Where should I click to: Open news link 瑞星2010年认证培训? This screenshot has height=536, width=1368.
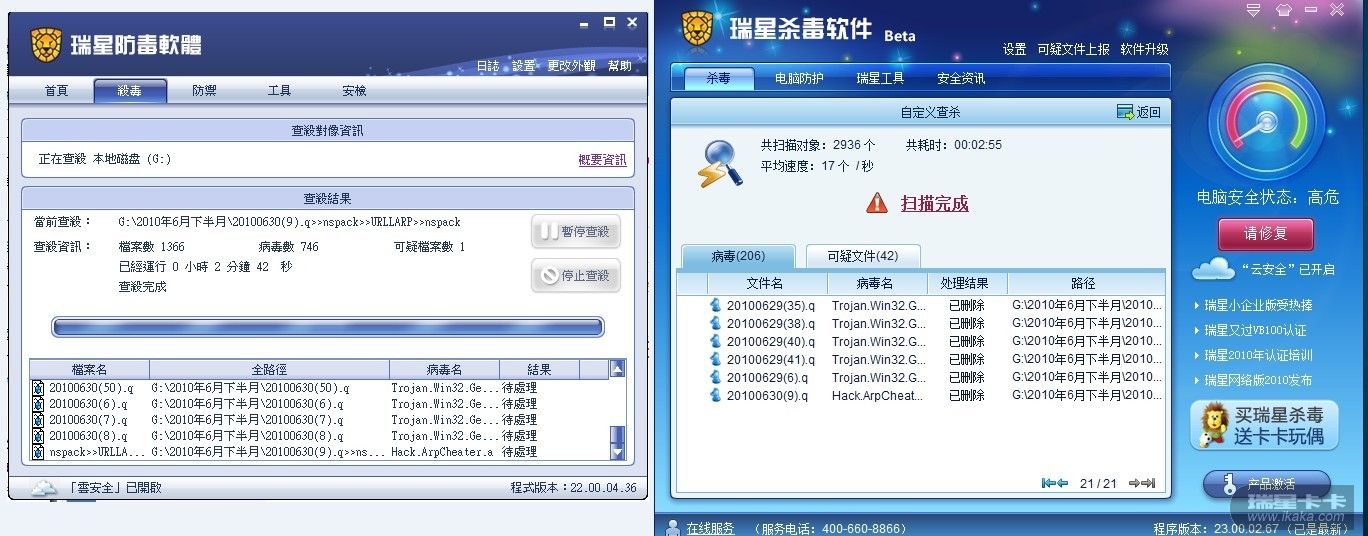(x=1258, y=355)
